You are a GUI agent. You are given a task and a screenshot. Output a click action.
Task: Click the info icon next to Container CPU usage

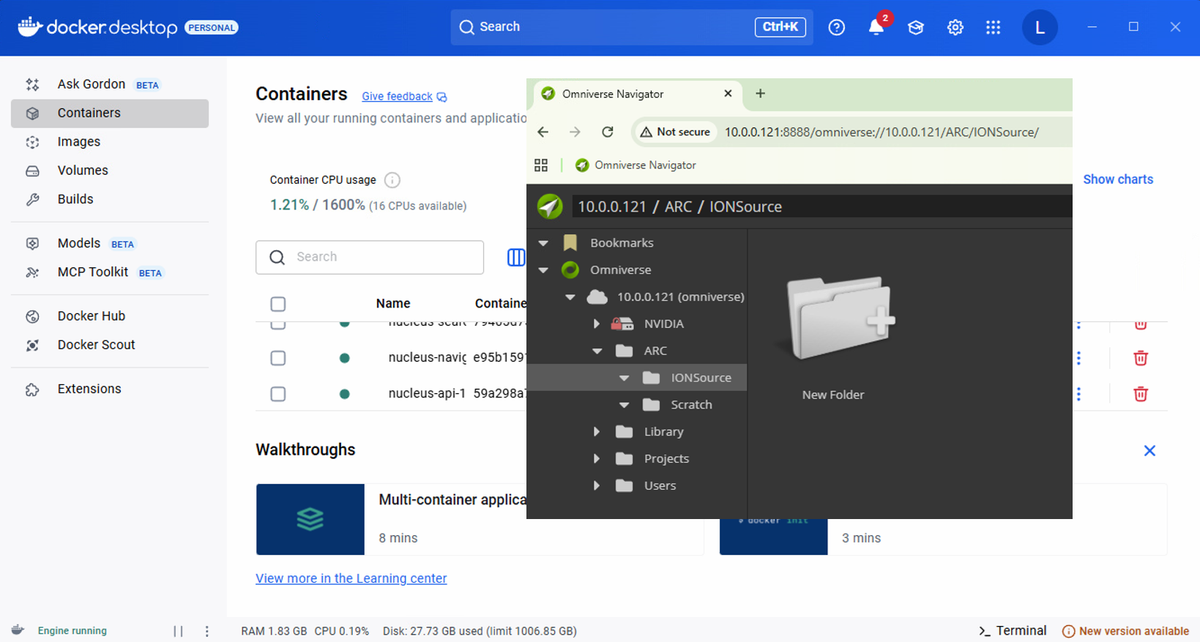393,180
